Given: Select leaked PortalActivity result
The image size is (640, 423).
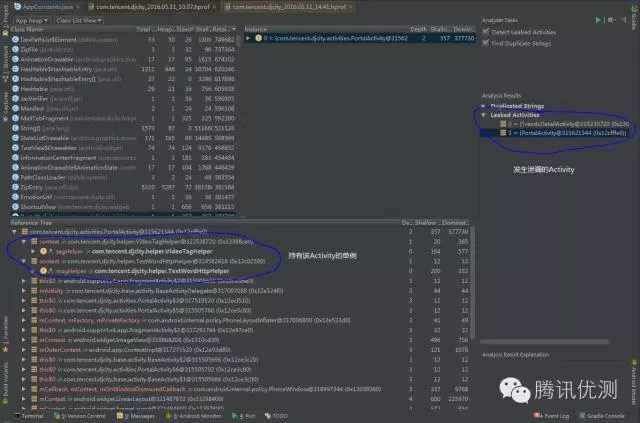Looking at the screenshot, I should [x=563, y=133].
